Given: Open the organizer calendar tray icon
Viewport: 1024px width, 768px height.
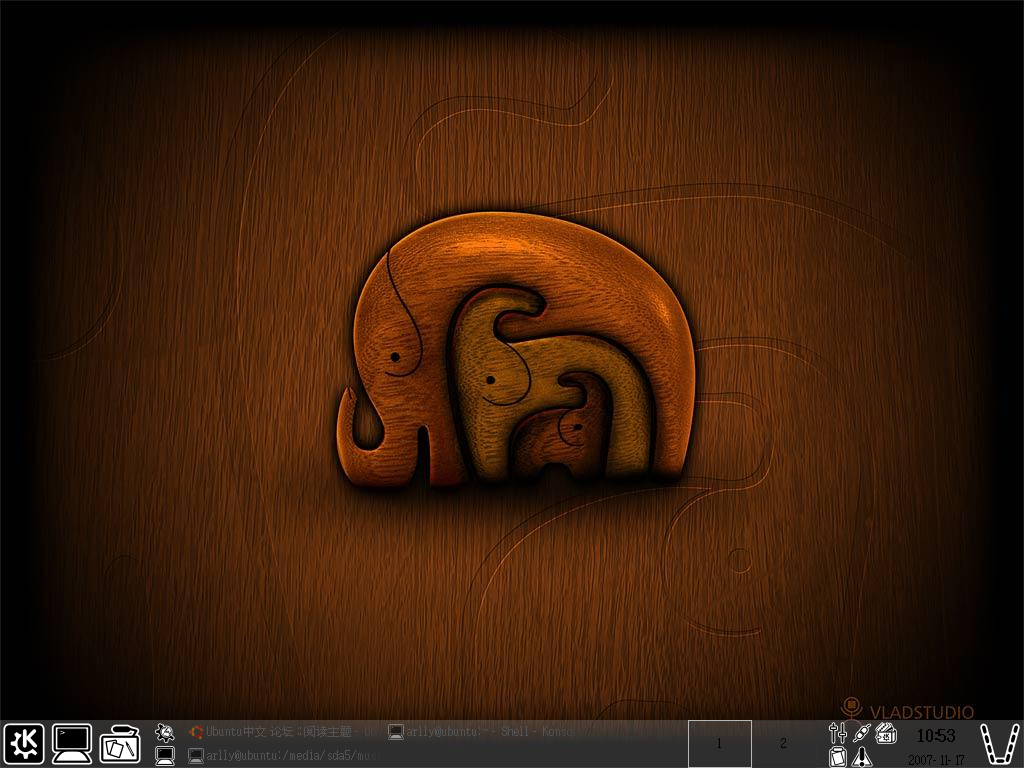Looking at the screenshot, I should click(x=886, y=733).
